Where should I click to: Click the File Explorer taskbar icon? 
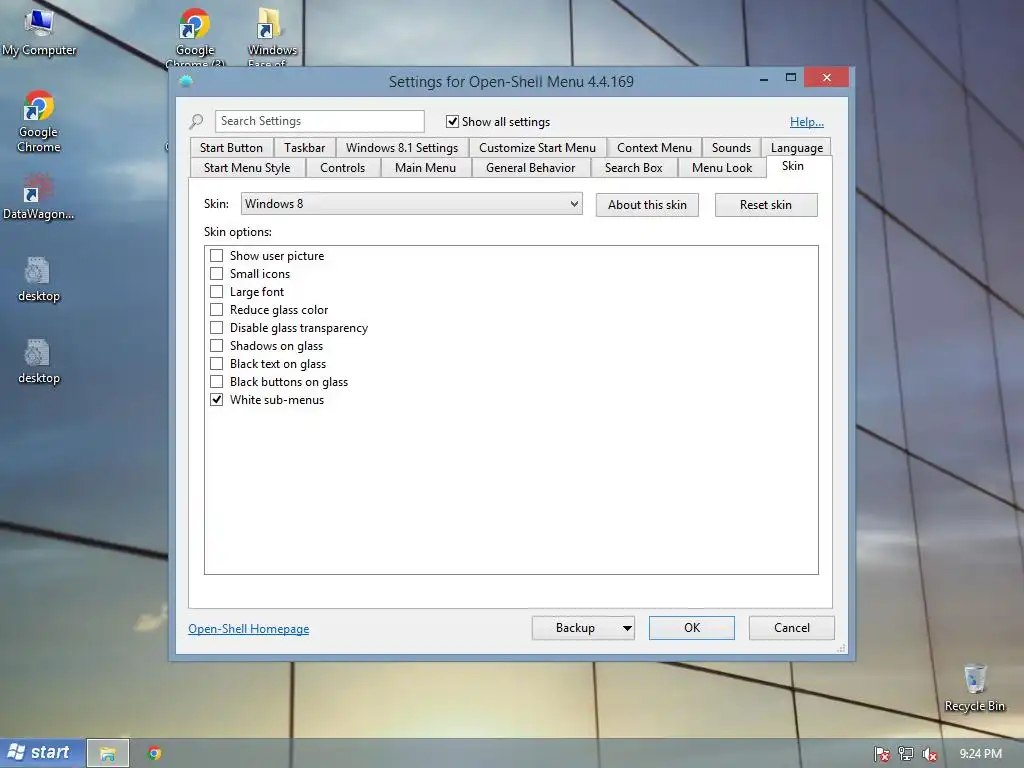click(x=108, y=754)
